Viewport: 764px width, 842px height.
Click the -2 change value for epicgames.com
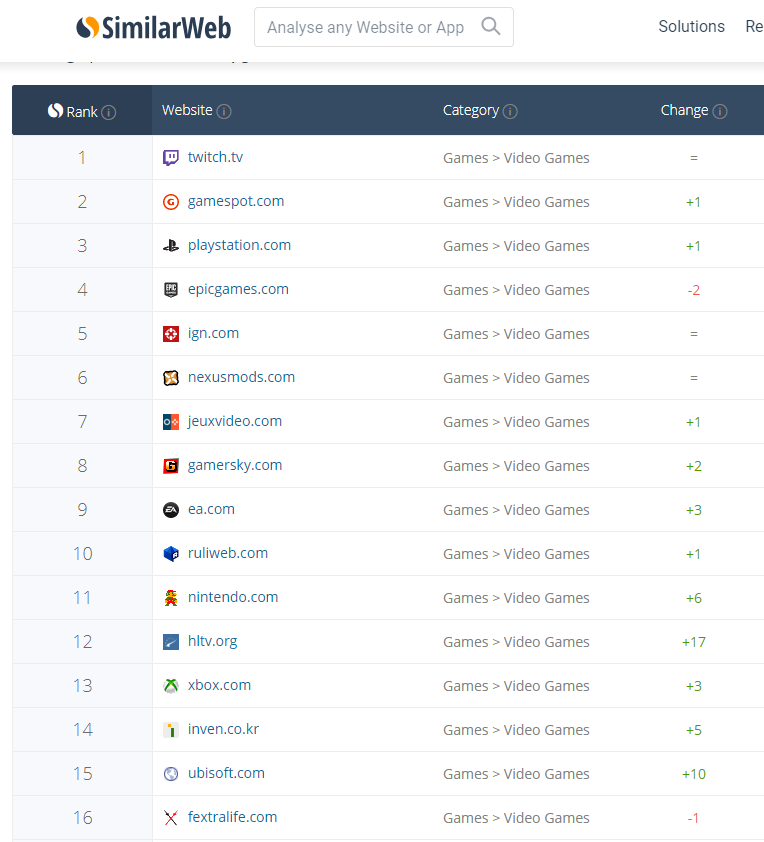[694, 291]
